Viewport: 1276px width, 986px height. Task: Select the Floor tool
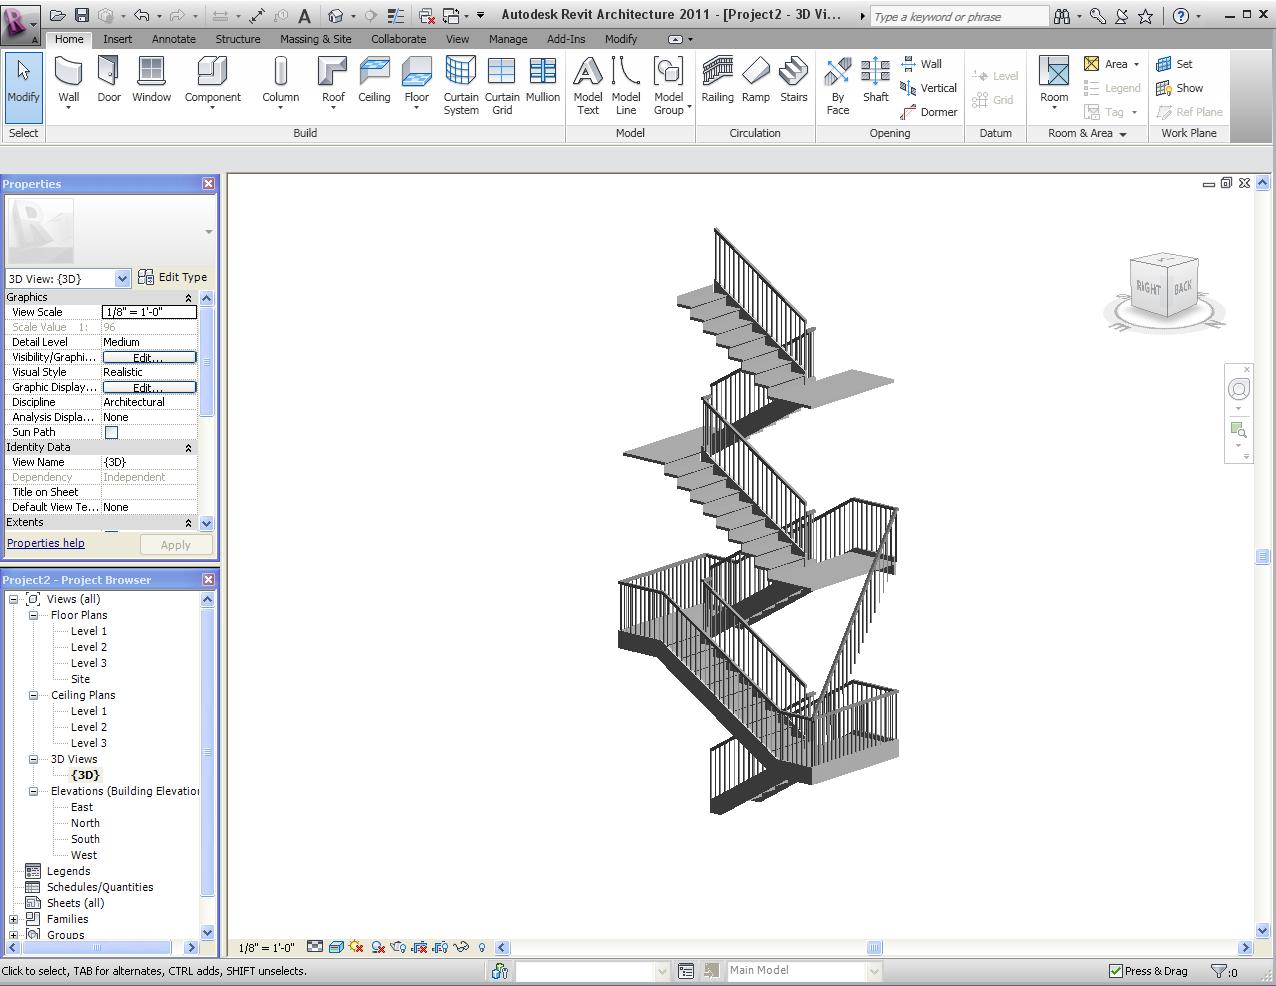pyautogui.click(x=417, y=82)
